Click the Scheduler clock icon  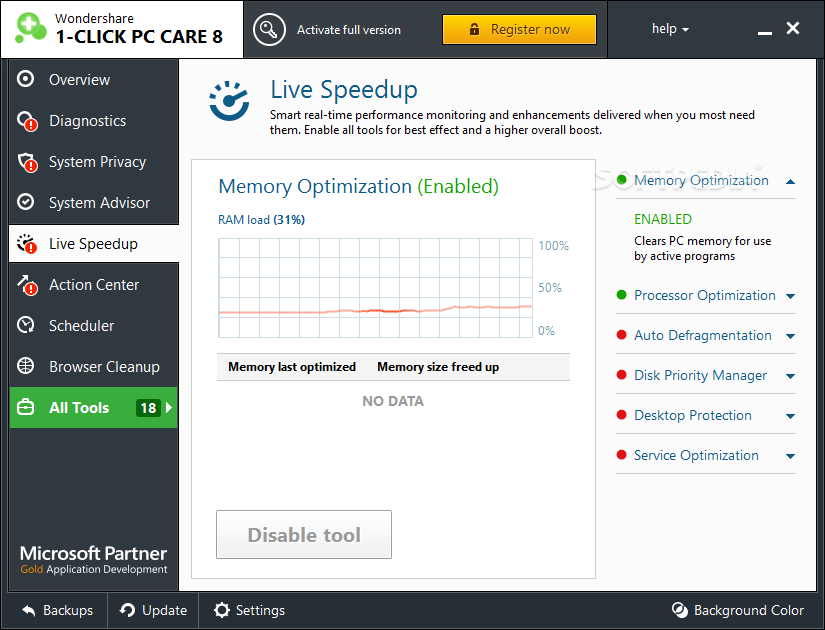click(25, 325)
